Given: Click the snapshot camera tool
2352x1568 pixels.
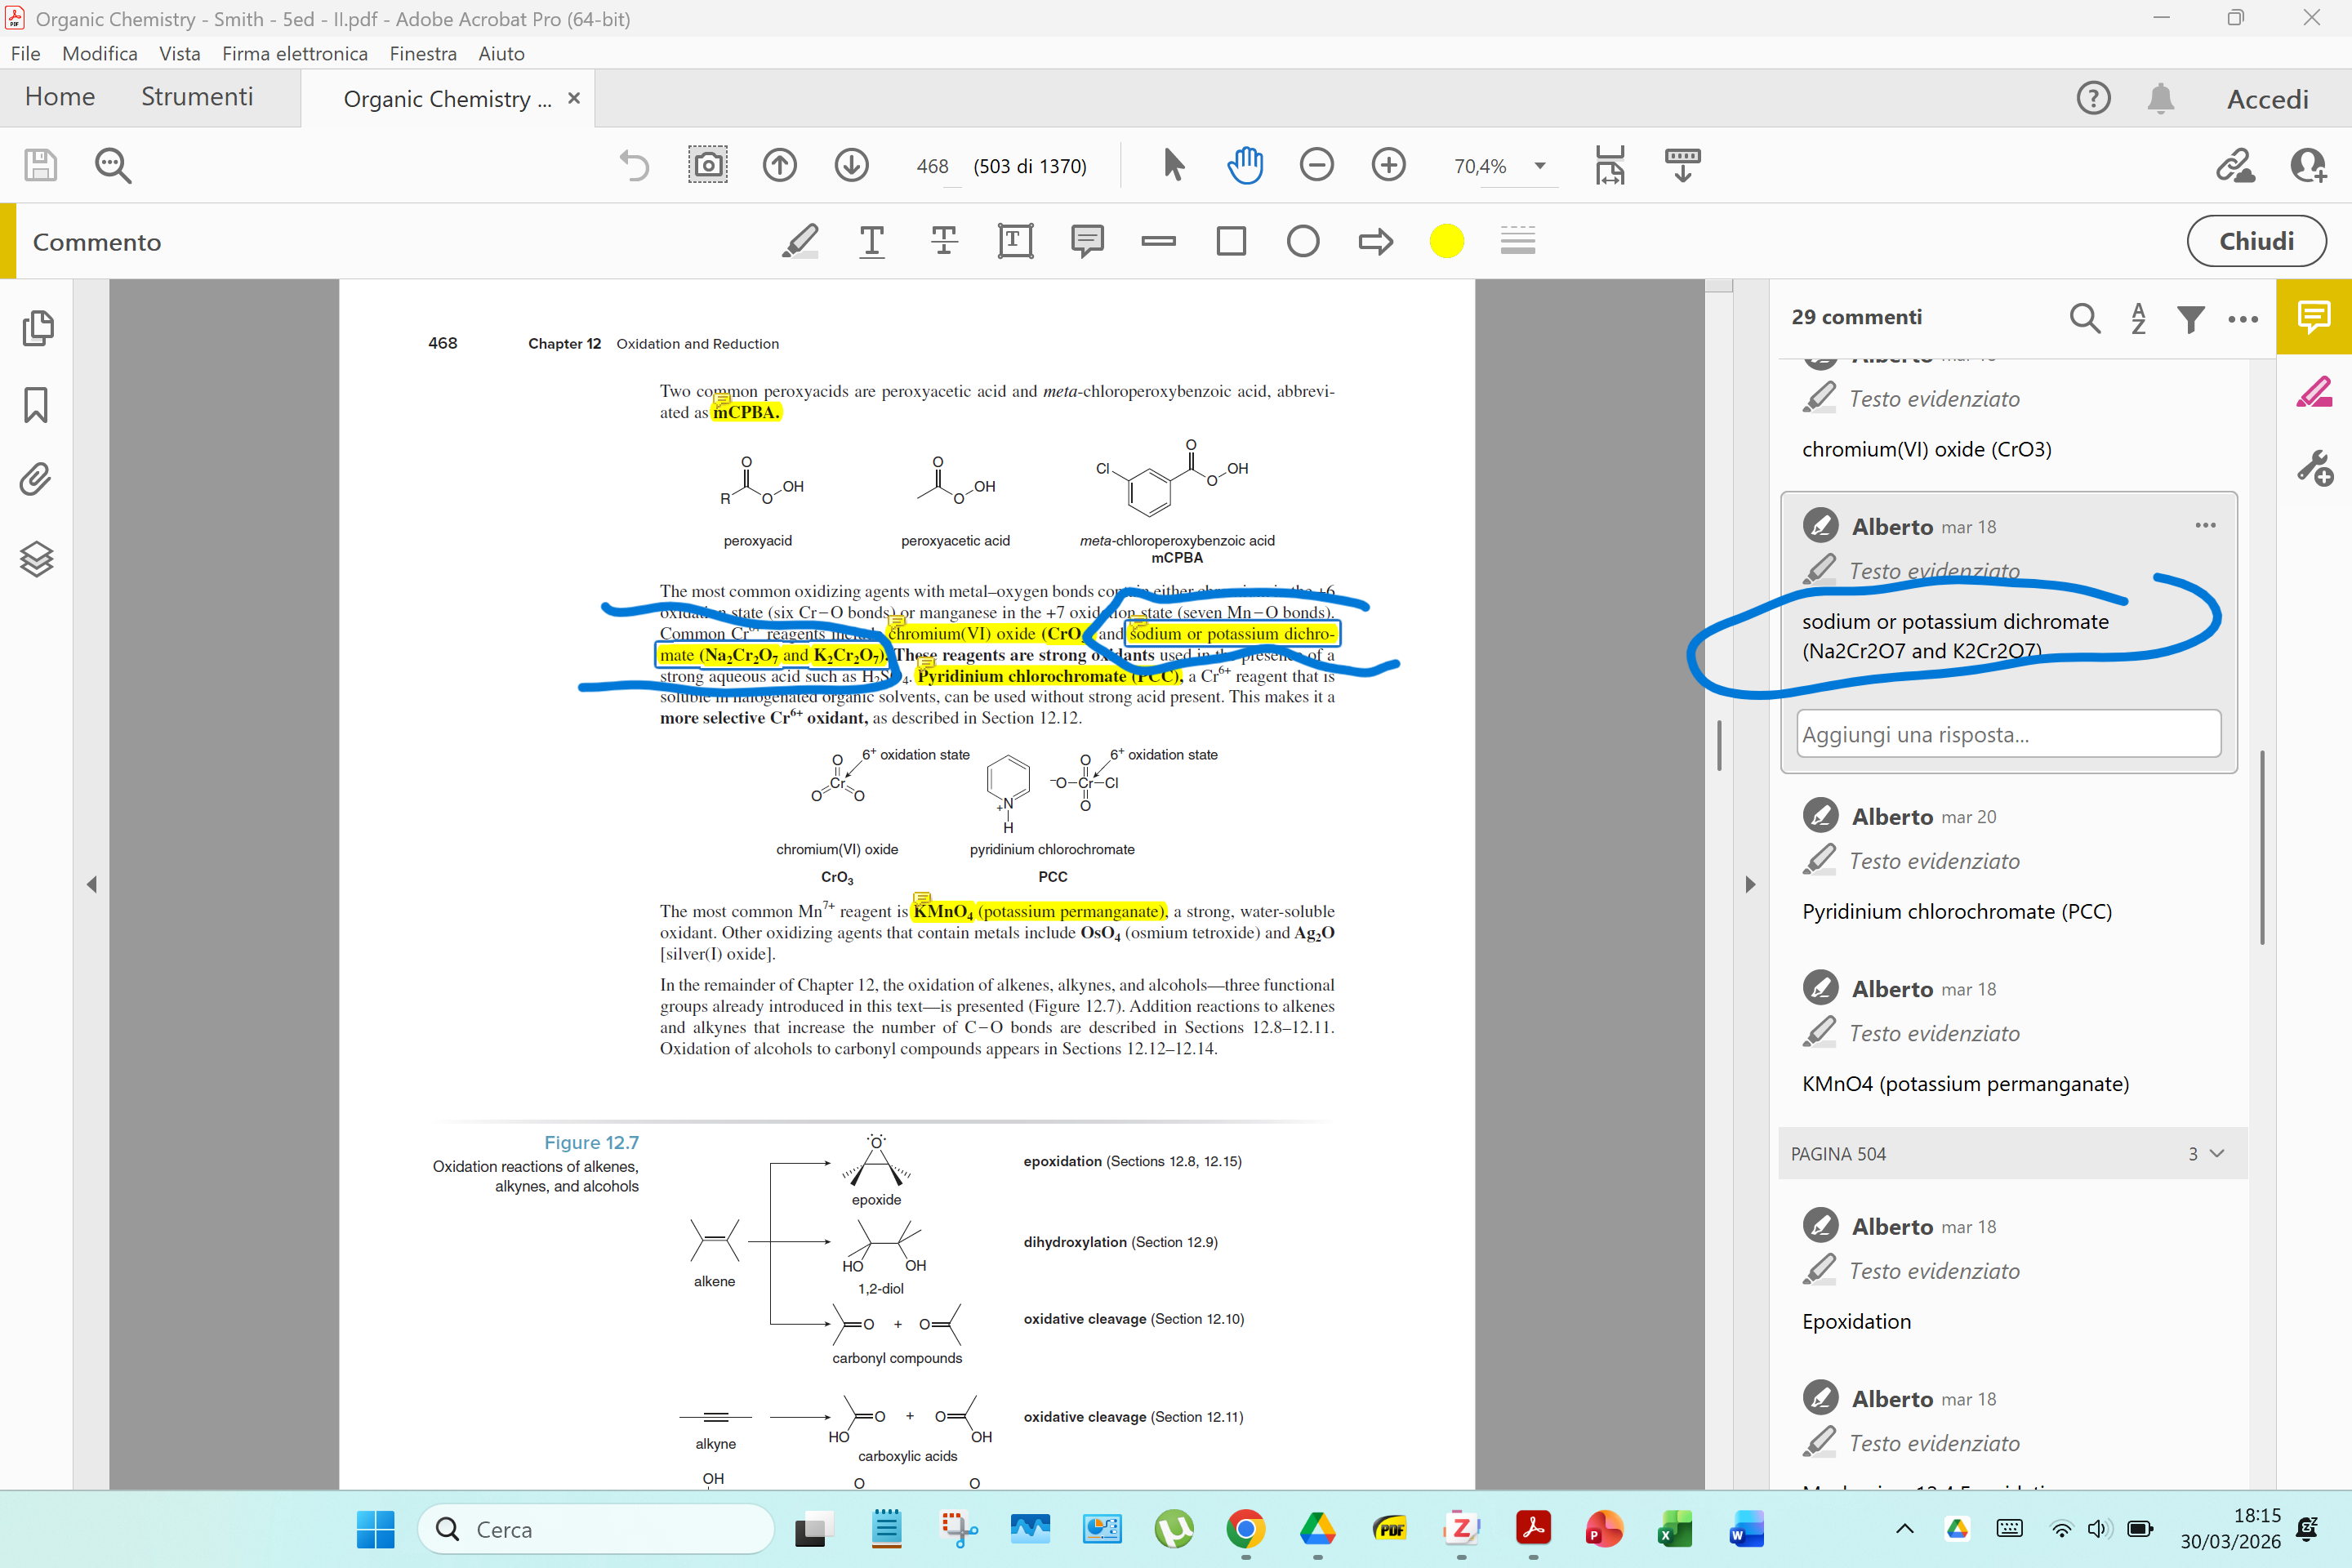Looking at the screenshot, I should [x=707, y=165].
